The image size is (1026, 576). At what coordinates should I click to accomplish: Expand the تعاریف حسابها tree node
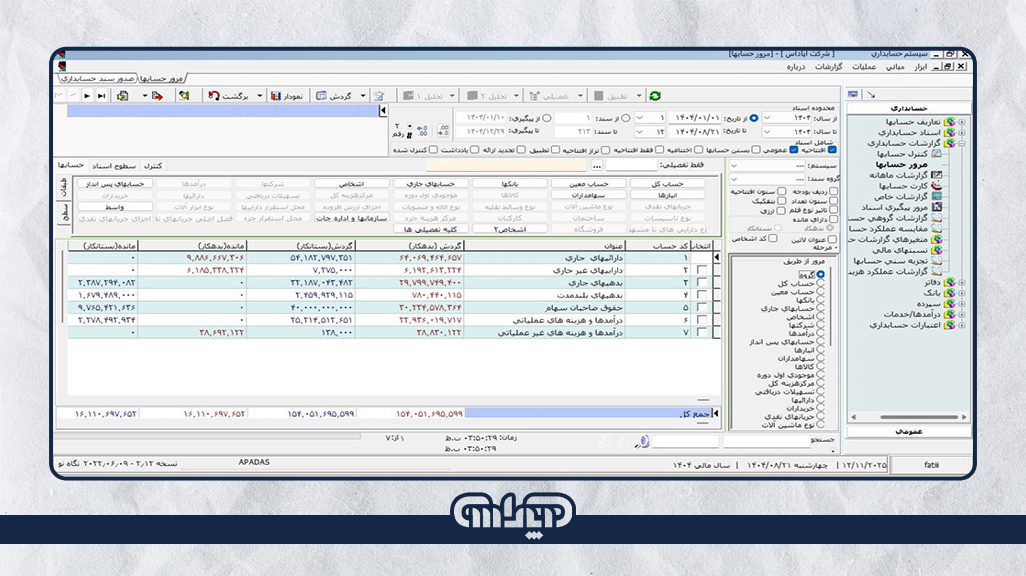click(961, 121)
